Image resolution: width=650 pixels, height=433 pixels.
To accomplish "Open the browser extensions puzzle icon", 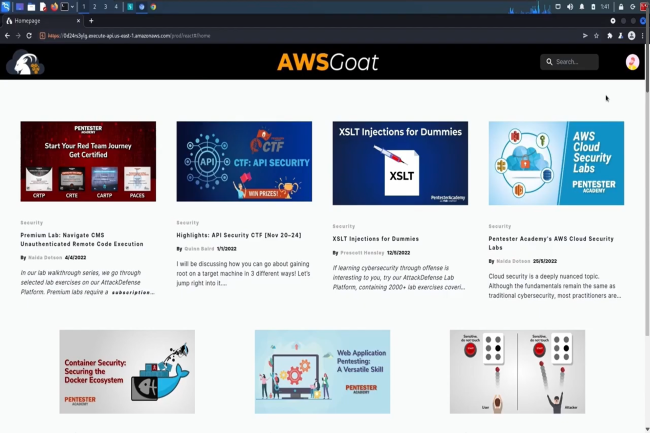I will 609,36.
